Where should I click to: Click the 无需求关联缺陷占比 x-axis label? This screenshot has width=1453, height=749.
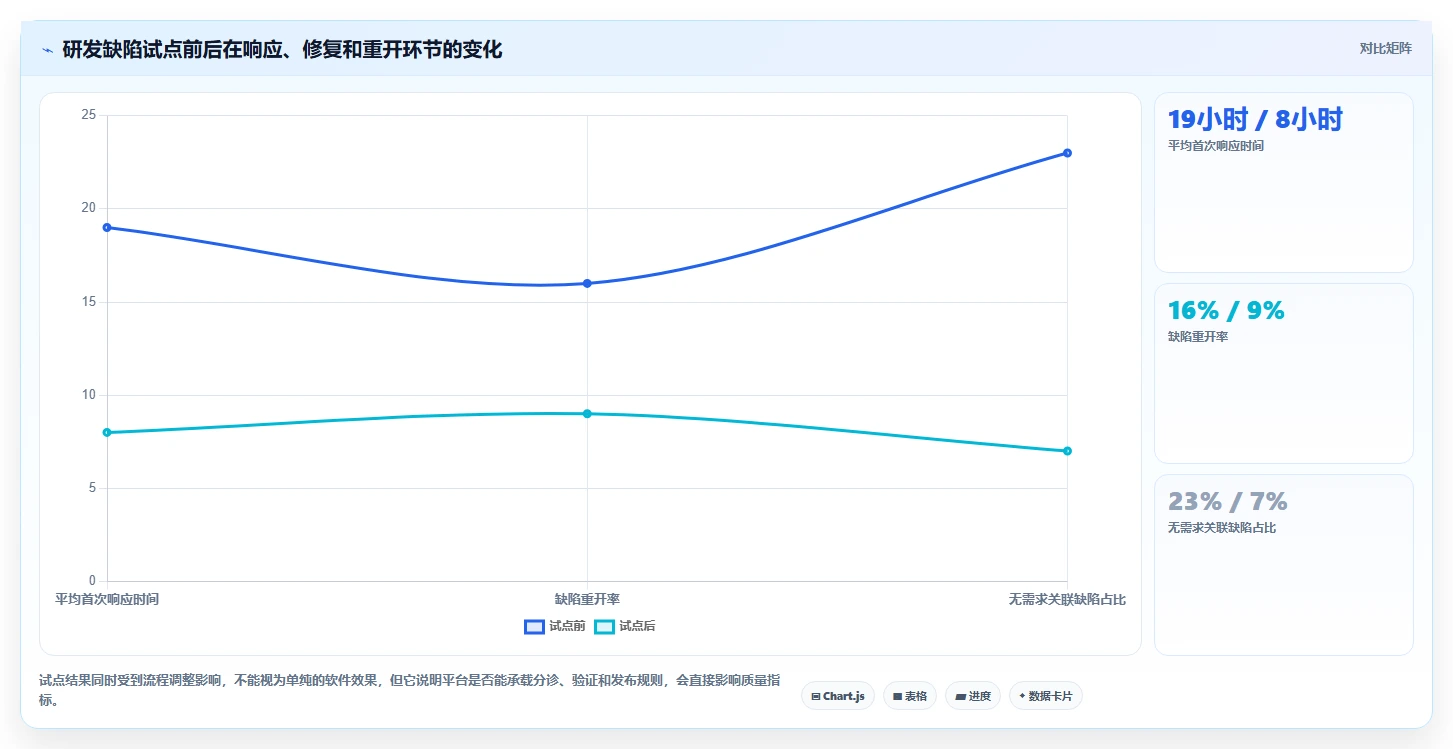(x=1067, y=599)
